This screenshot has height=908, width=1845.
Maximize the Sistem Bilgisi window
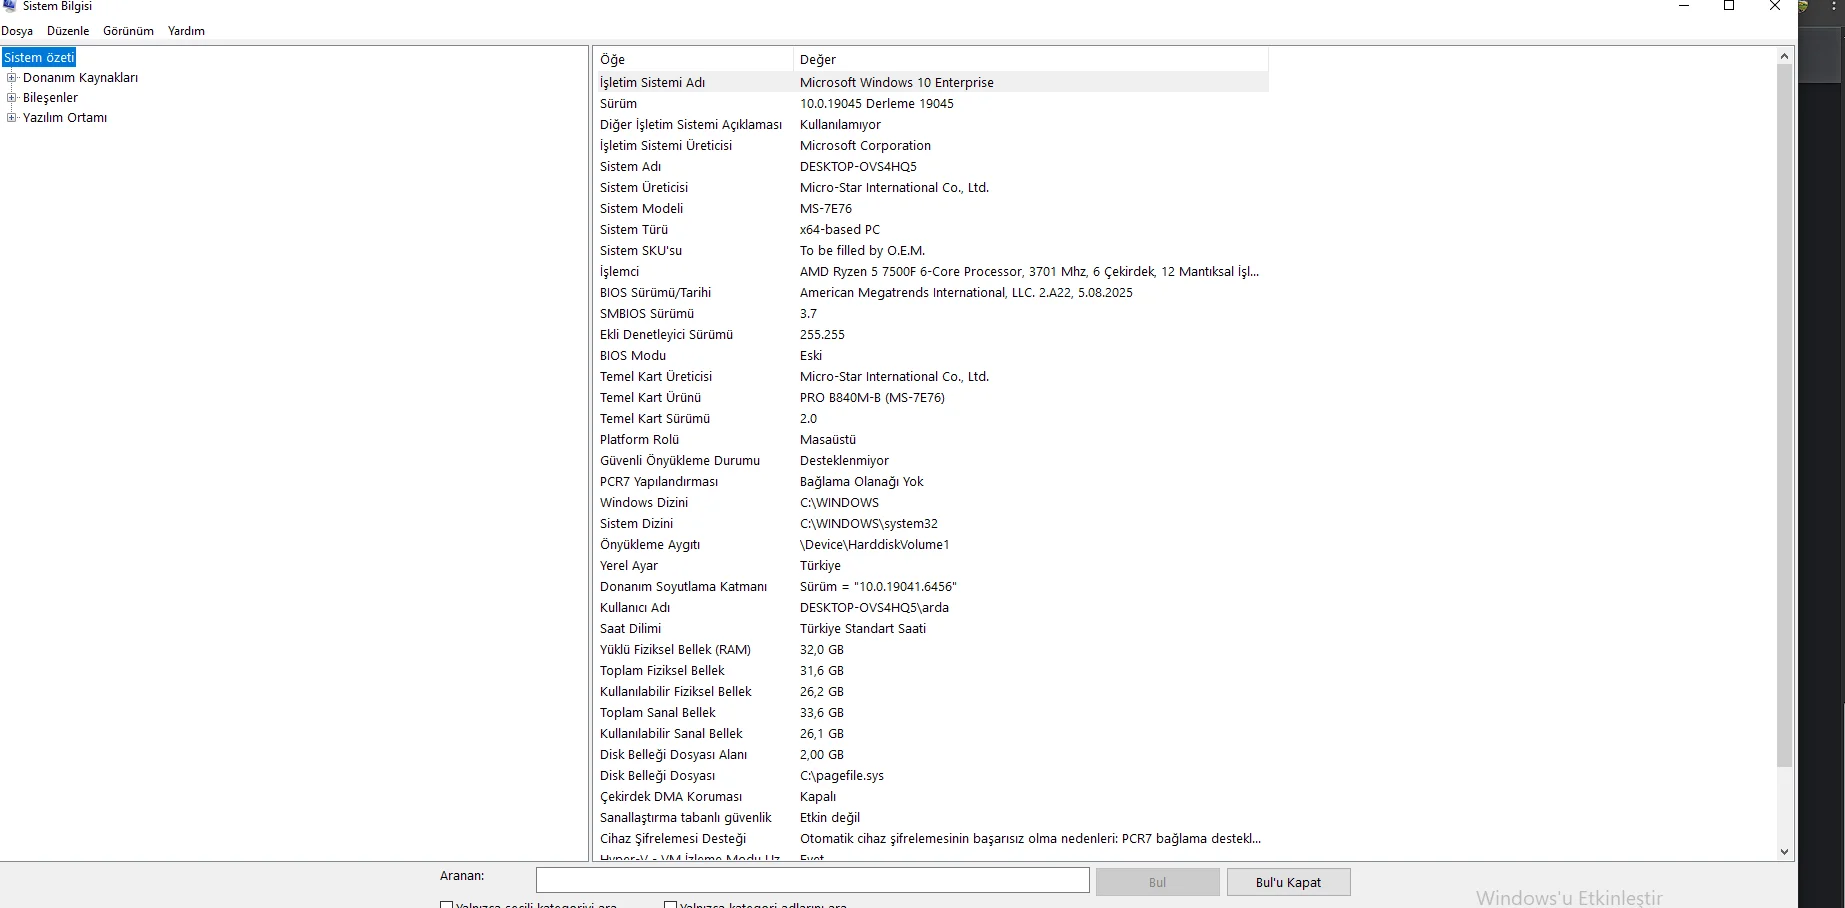click(x=1729, y=6)
